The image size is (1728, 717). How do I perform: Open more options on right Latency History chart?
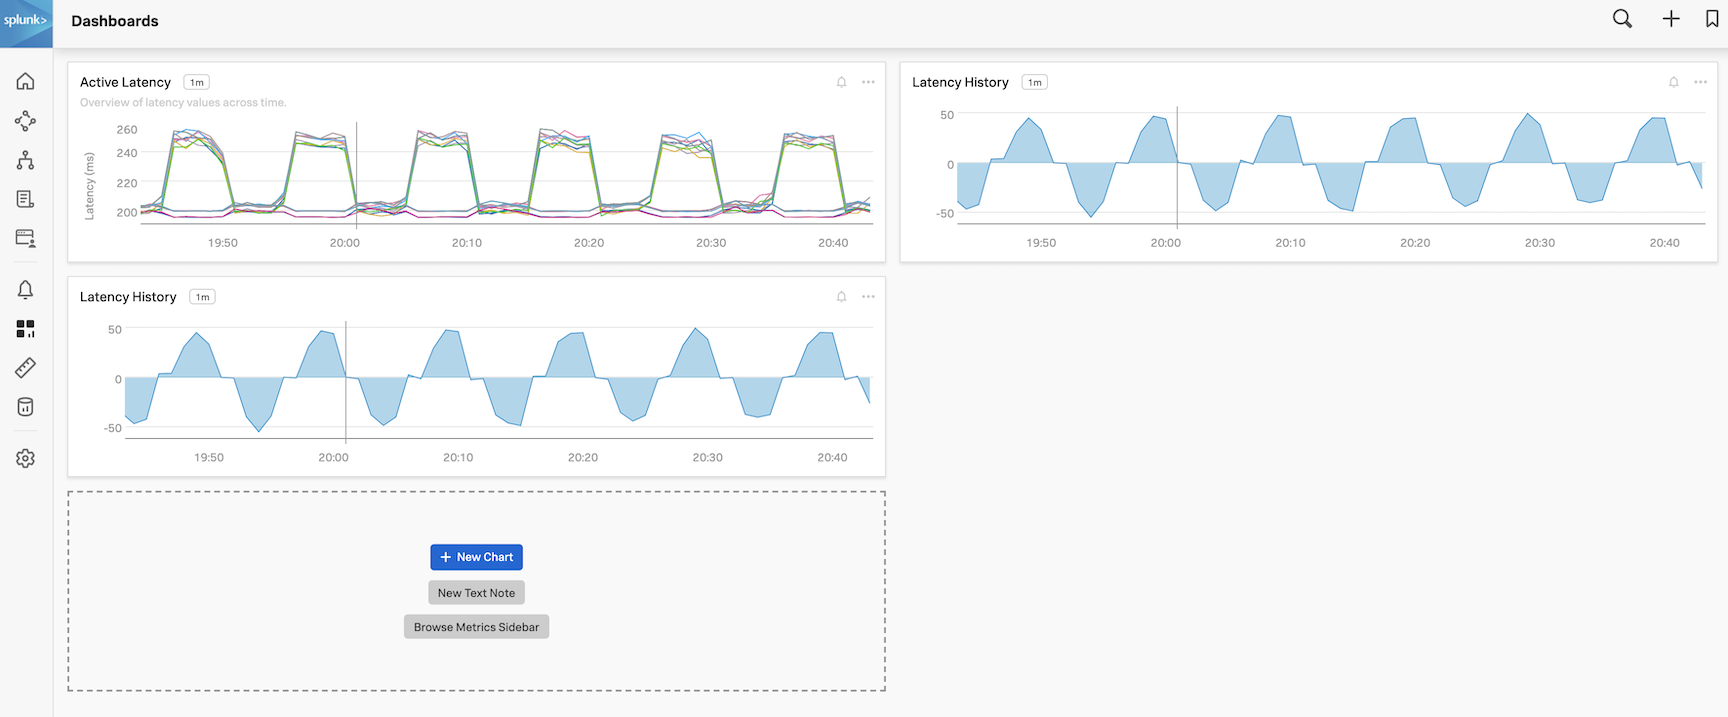[1700, 82]
